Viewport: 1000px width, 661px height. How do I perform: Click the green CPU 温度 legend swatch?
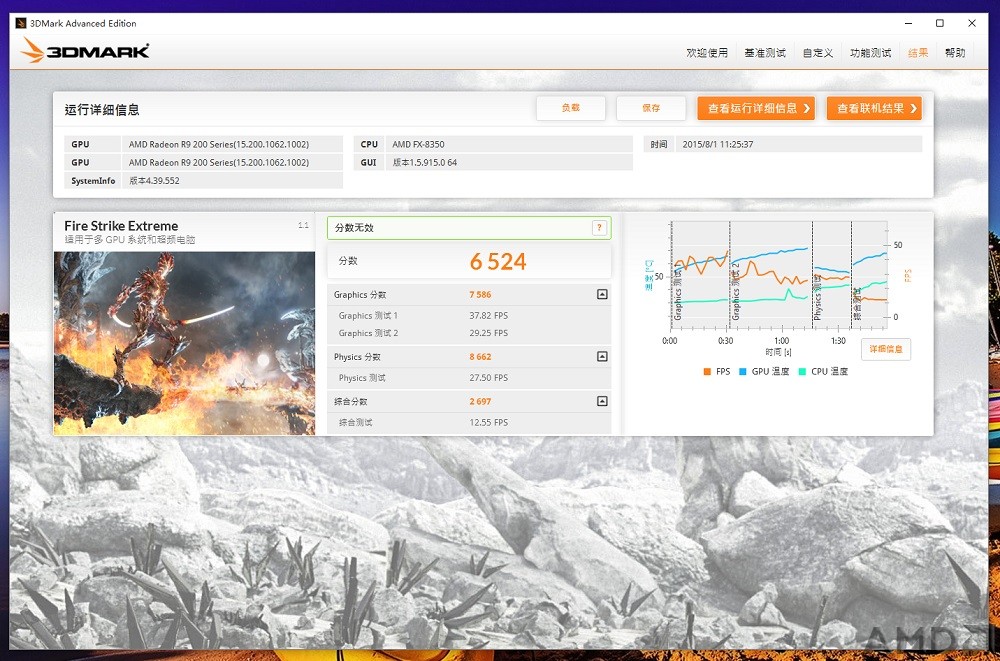802,371
